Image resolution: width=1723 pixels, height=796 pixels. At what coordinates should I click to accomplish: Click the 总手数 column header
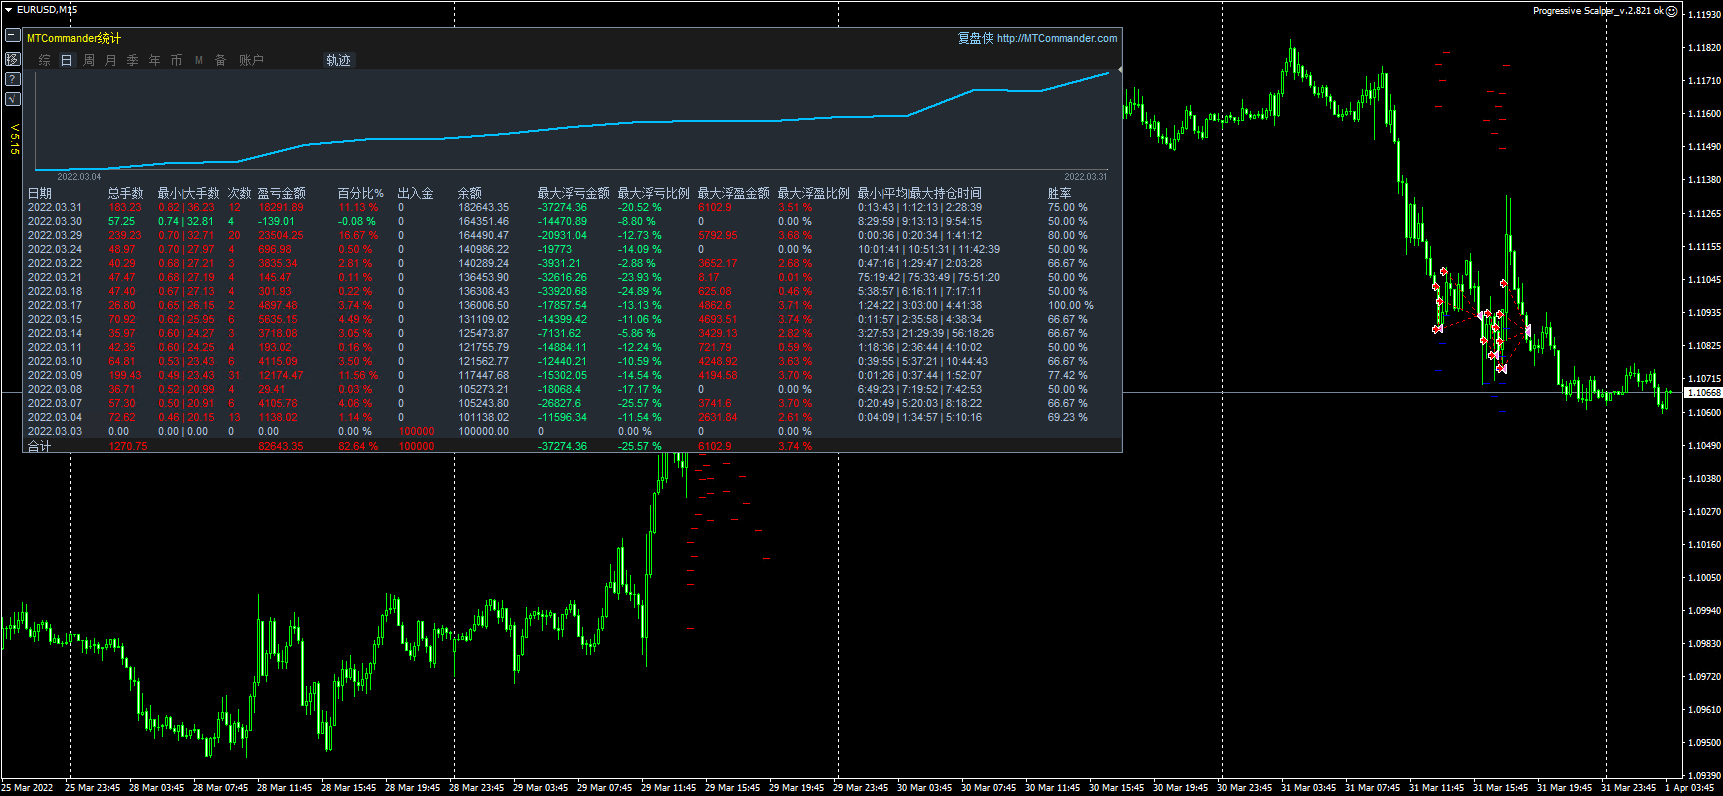tap(125, 193)
